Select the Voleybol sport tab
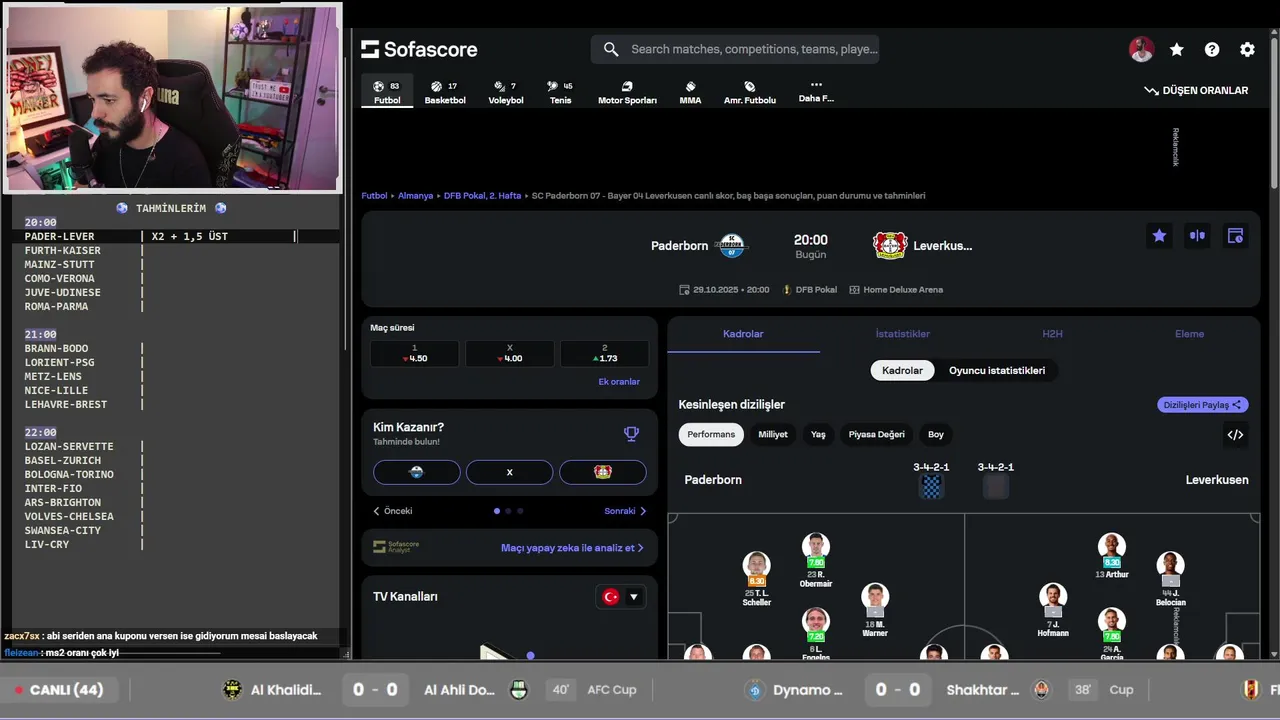This screenshot has width=1280, height=720. 506,92
